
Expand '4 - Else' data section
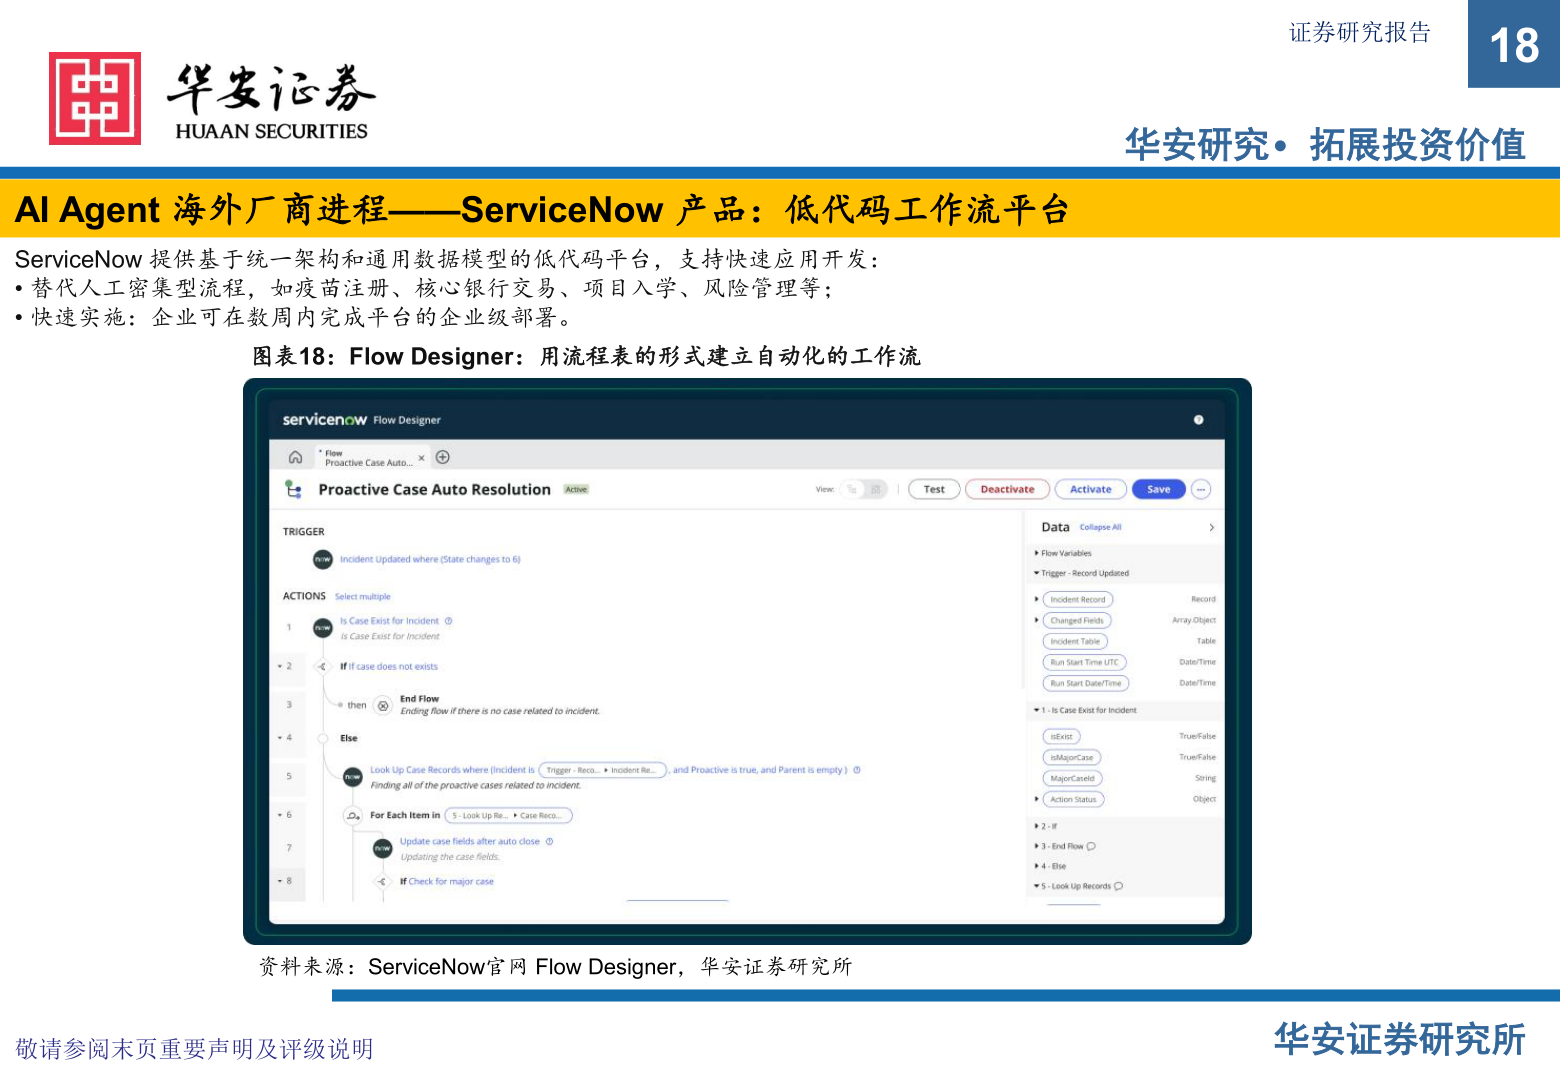pyautogui.click(x=1036, y=866)
